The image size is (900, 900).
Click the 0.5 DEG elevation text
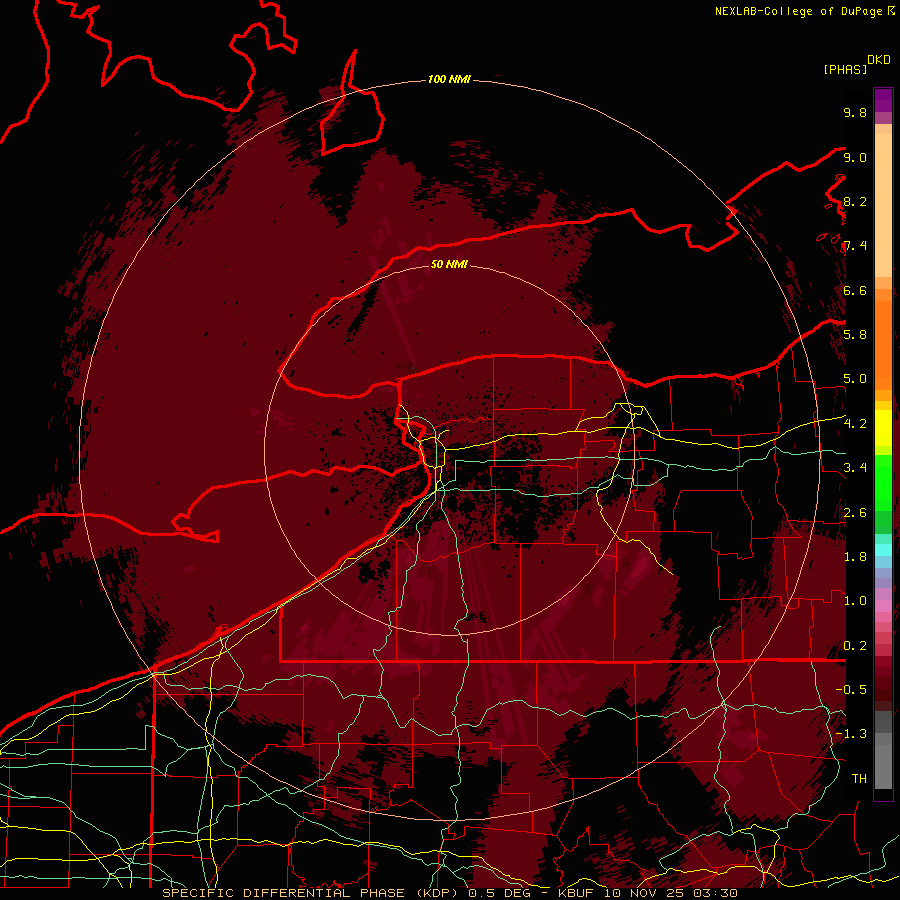click(499, 893)
